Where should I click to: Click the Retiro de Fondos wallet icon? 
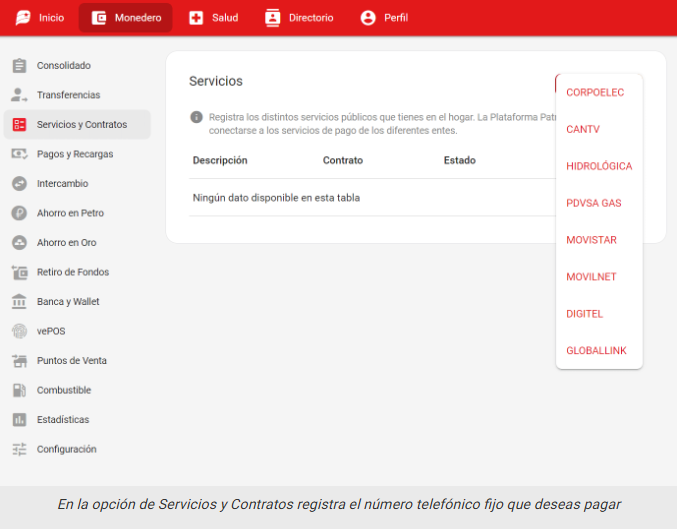point(19,272)
